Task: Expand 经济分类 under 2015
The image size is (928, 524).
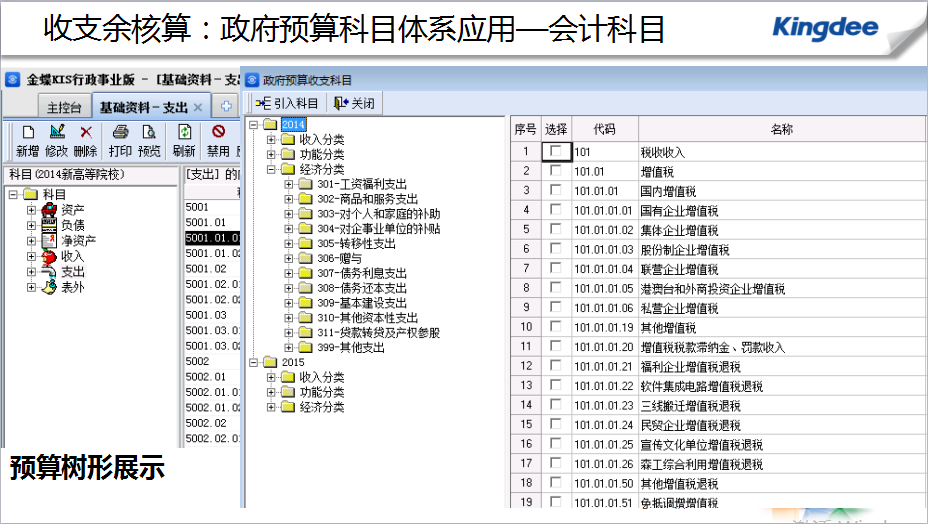Action: tap(270, 407)
